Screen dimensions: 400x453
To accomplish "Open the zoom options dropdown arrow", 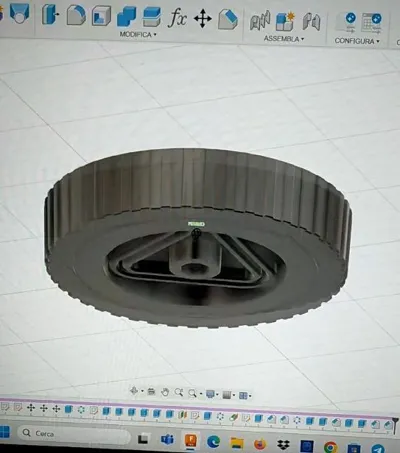I will (x=201, y=394).
